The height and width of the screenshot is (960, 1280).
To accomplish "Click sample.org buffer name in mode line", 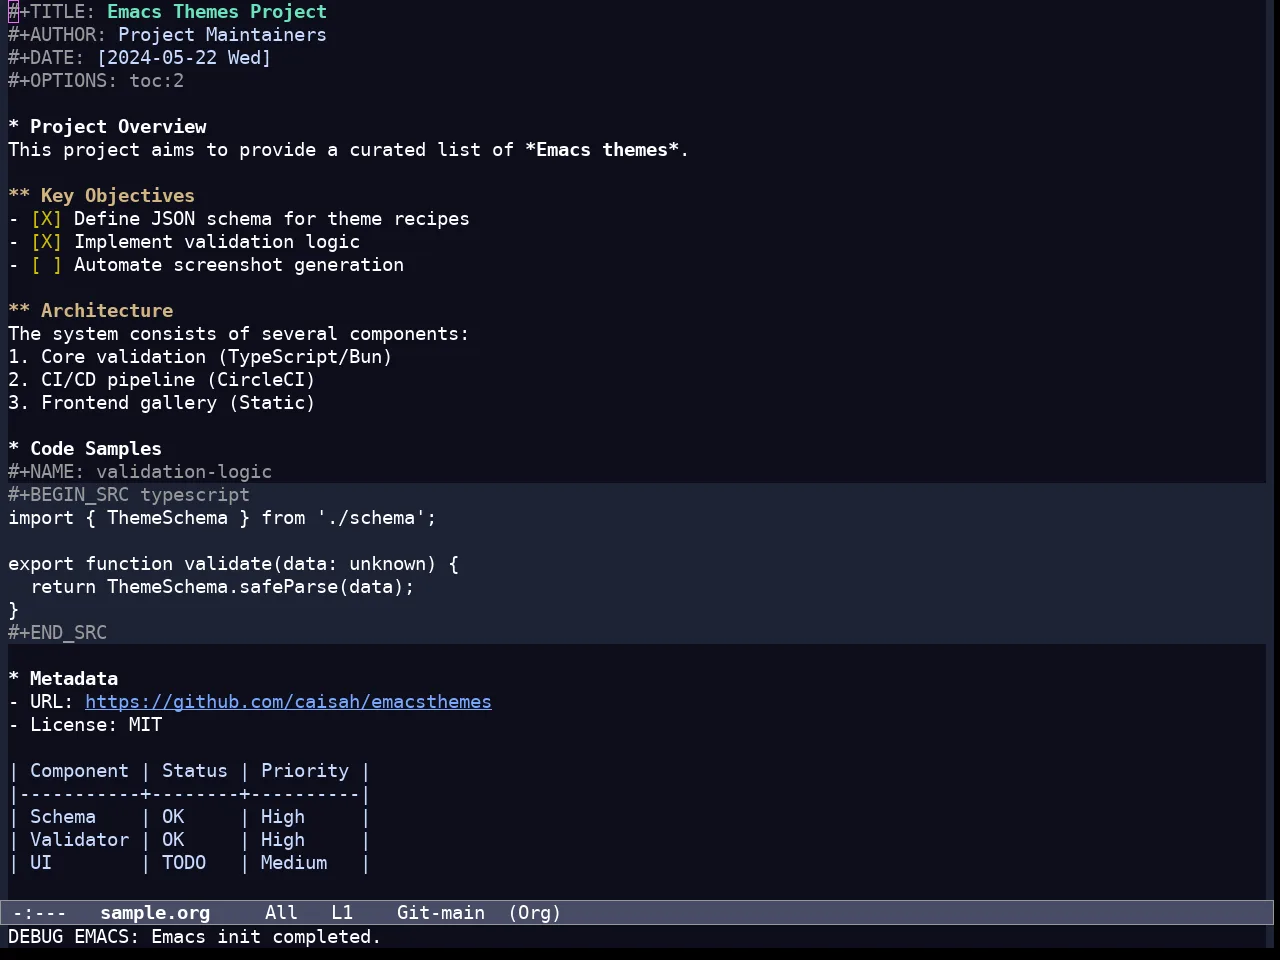I will coord(155,913).
